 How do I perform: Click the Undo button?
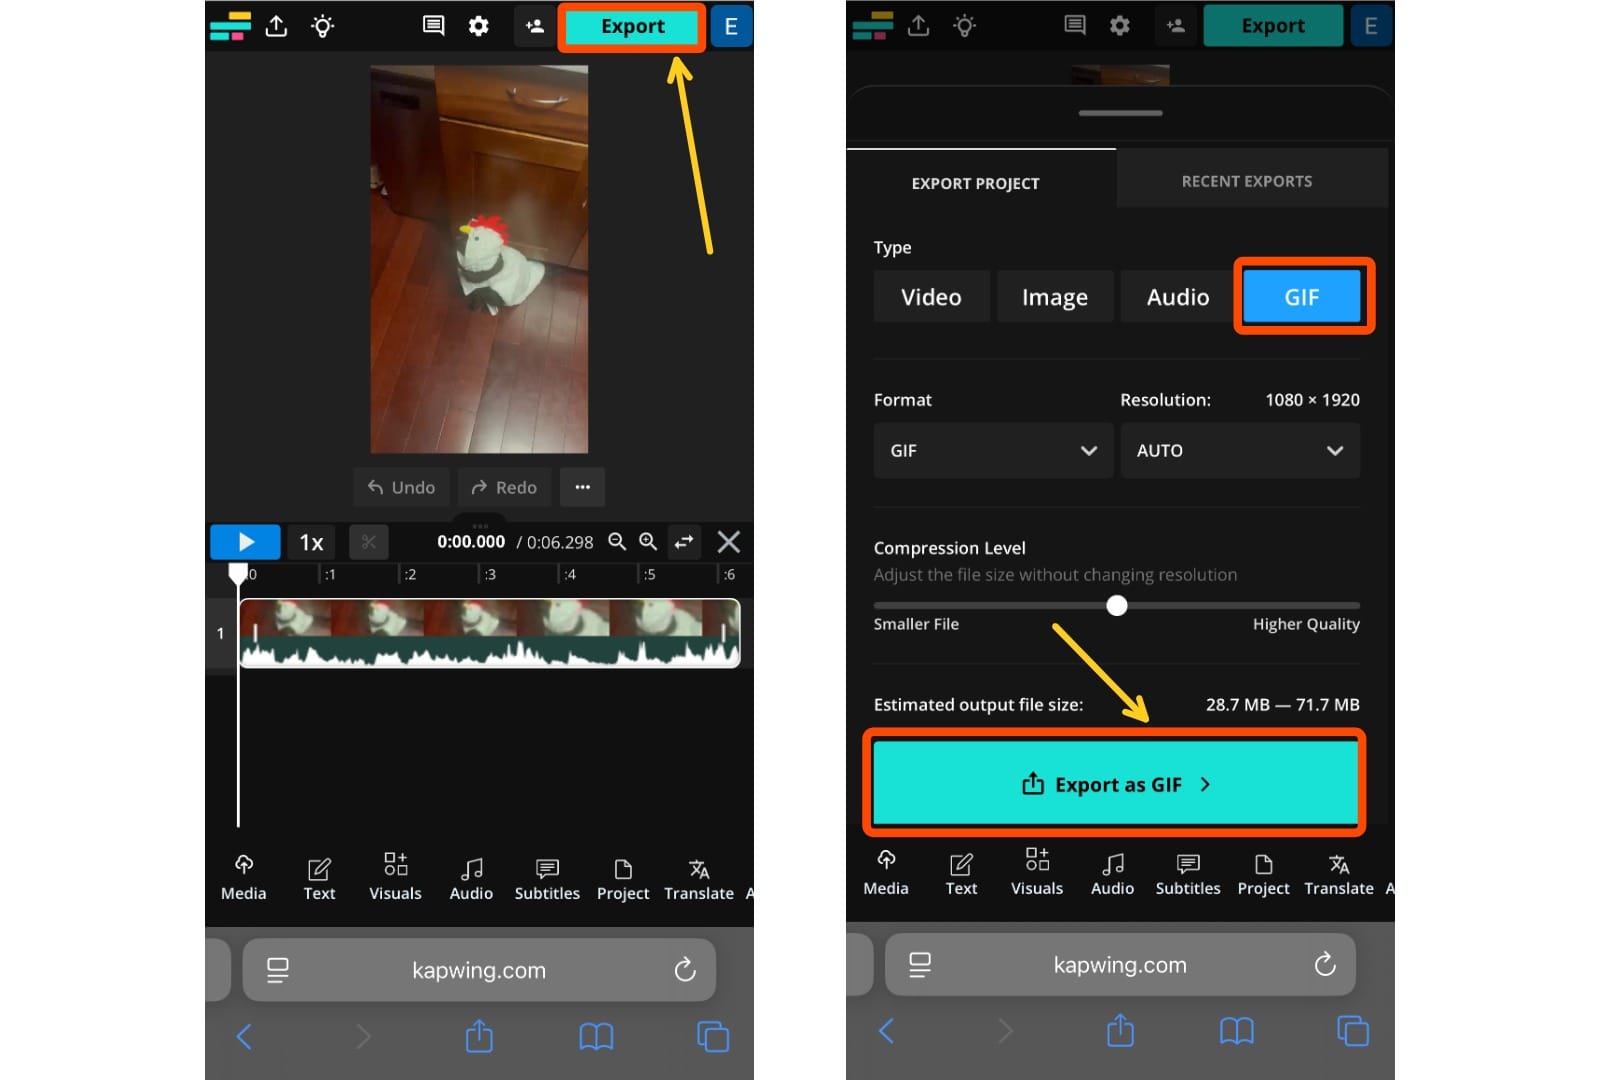pos(401,487)
